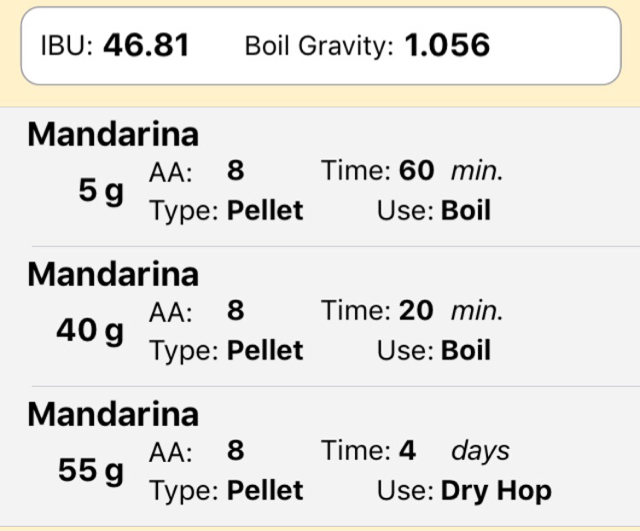Change Boil use on 60 min hop
This screenshot has width=640, height=531.
tap(466, 211)
